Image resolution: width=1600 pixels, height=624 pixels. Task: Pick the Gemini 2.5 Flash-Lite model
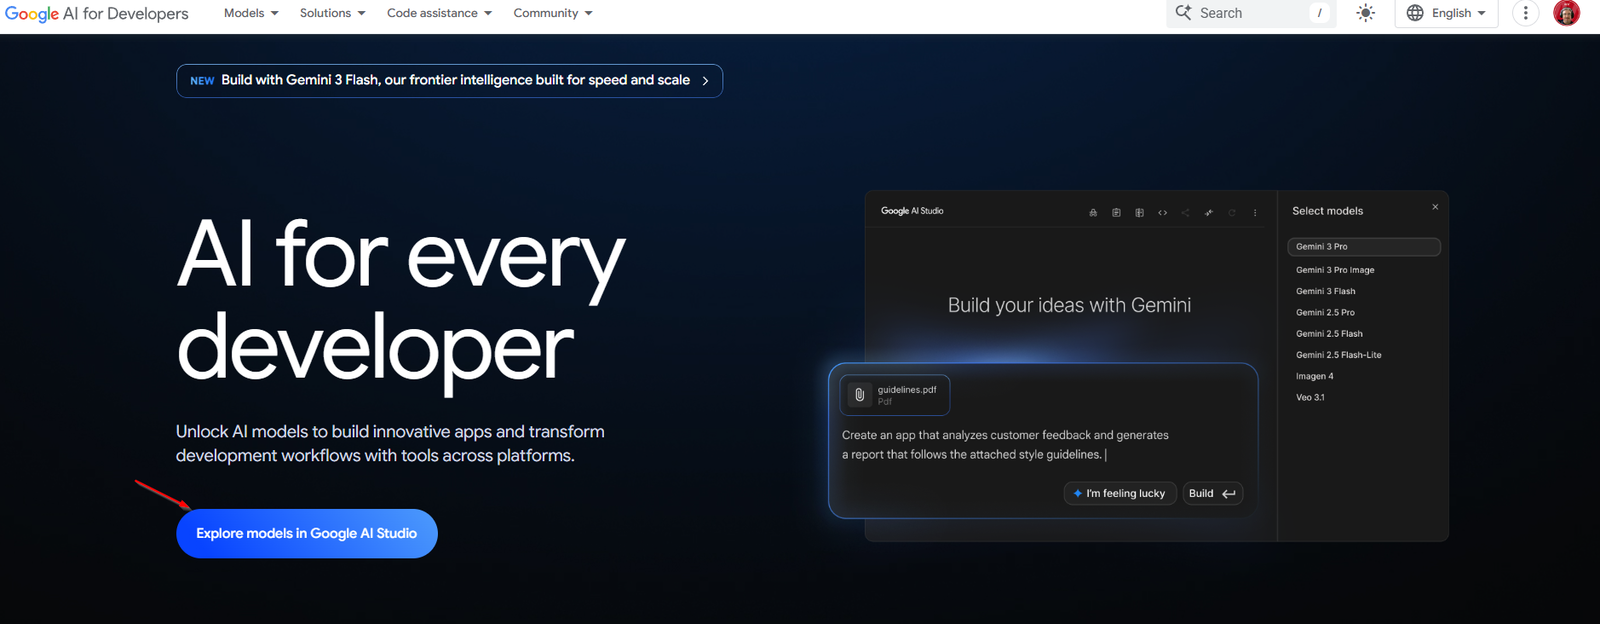coord(1338,355)
